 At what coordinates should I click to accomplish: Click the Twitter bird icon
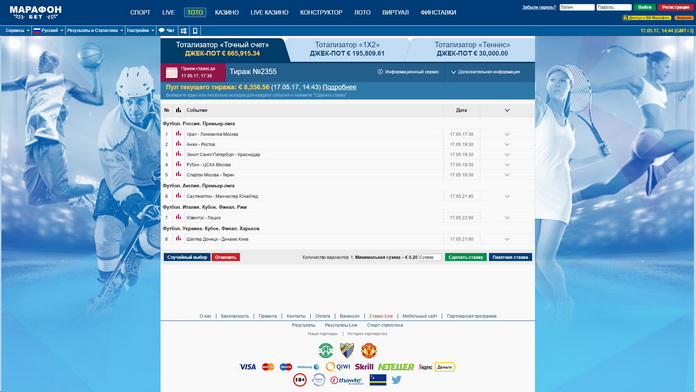tap(396, 380)
